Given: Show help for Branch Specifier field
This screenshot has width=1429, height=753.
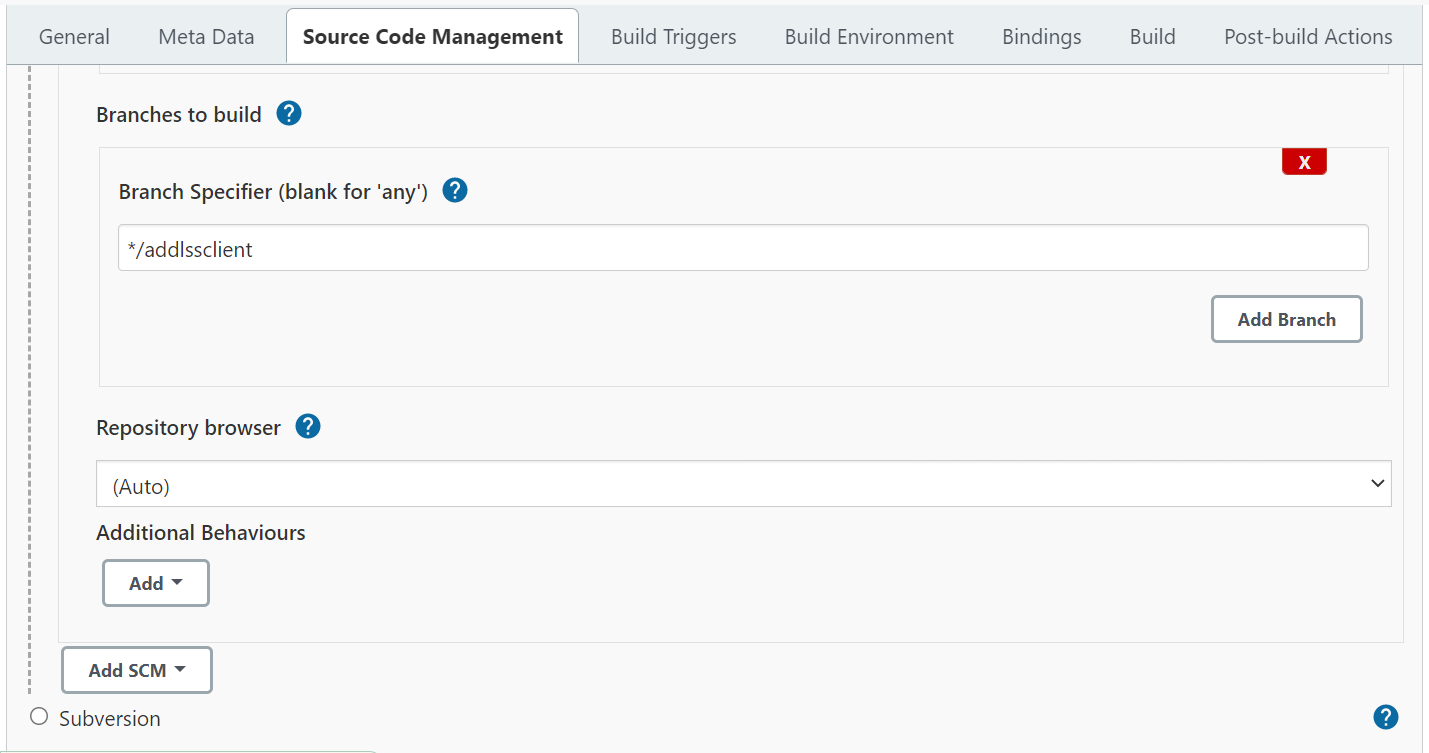Looking at the screenshot, I should click(x=455, y=190).
